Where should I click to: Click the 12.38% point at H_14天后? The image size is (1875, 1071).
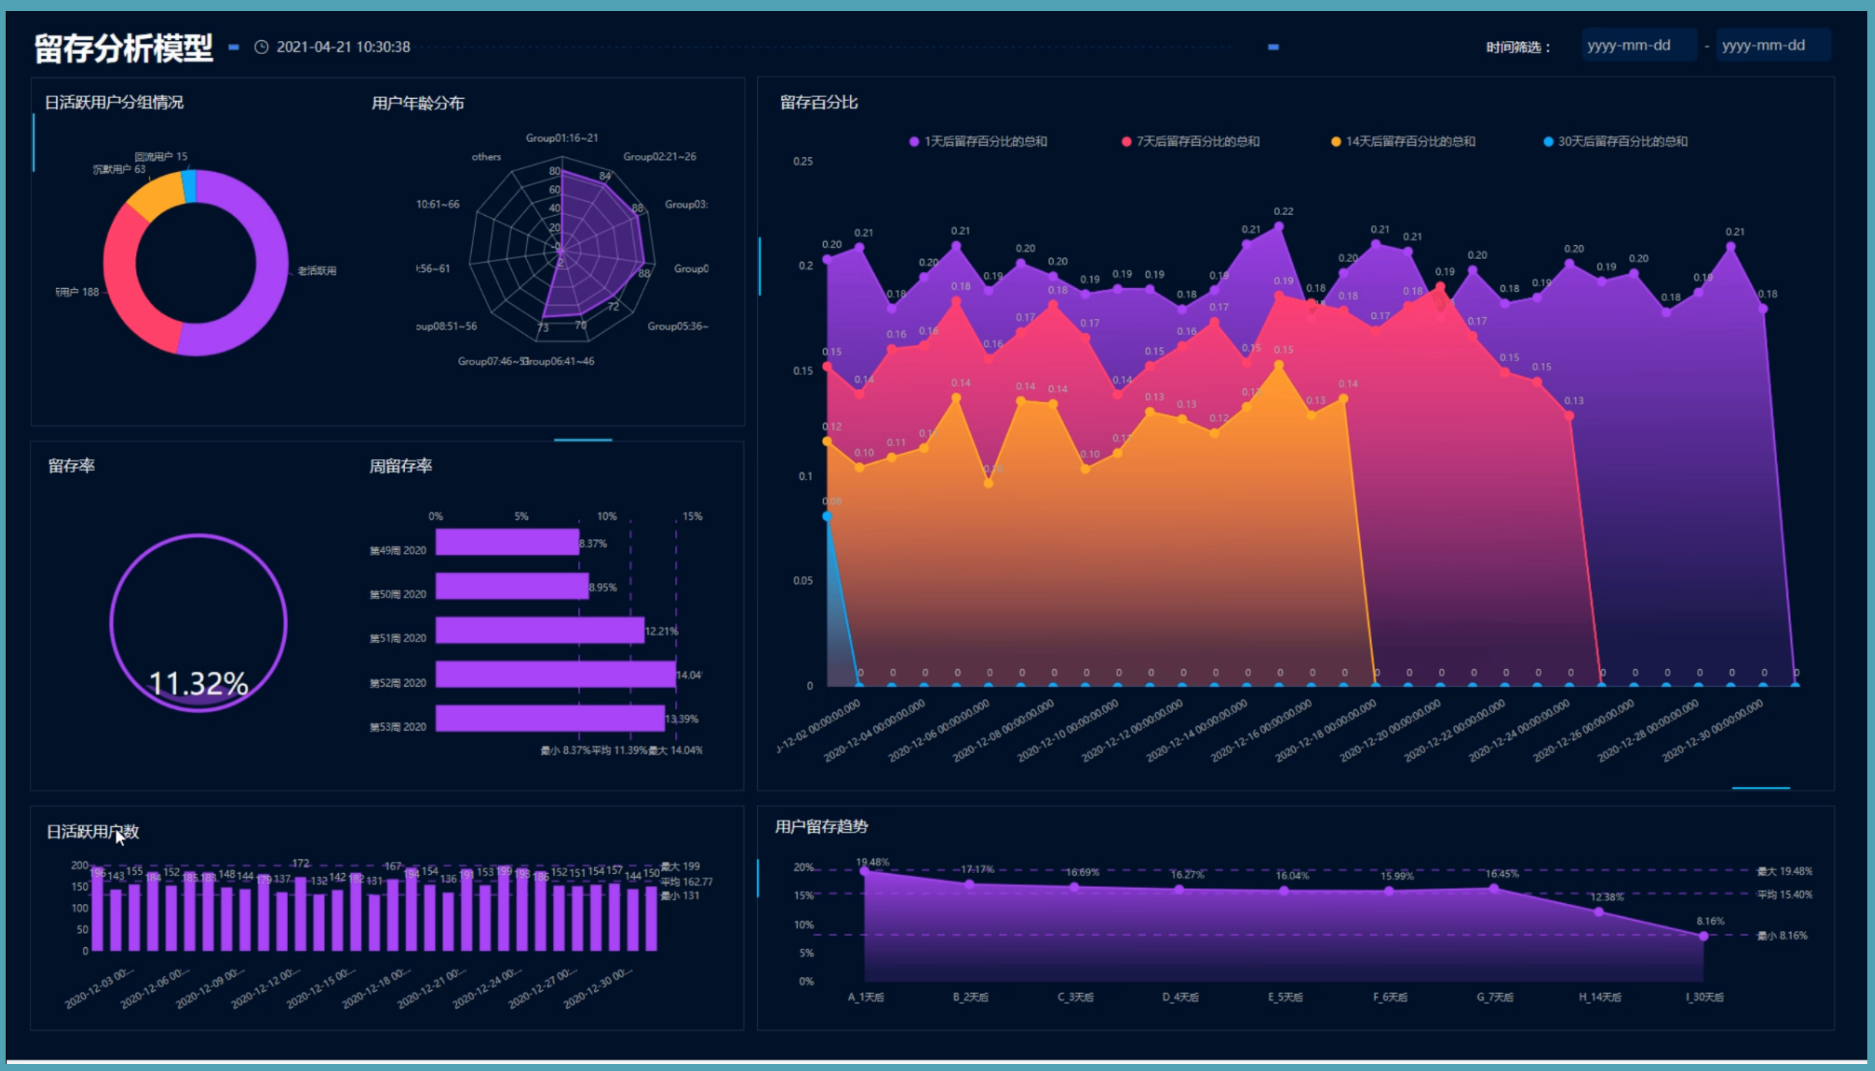click(x=1599, y=912)
